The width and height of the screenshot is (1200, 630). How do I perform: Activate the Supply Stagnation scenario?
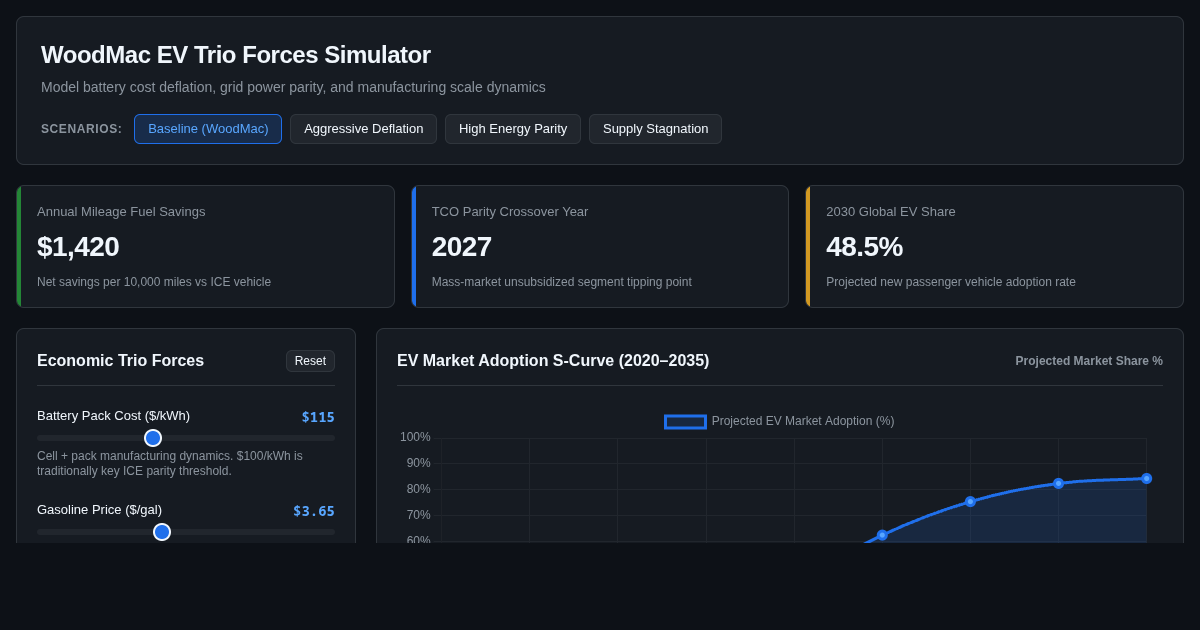655,129
